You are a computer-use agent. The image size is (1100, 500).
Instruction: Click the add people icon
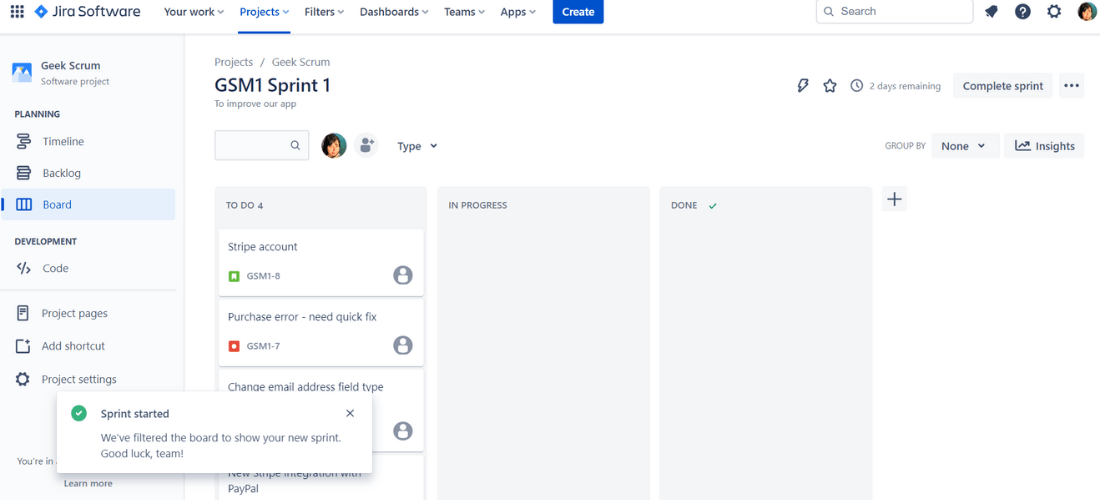[365, 145]
